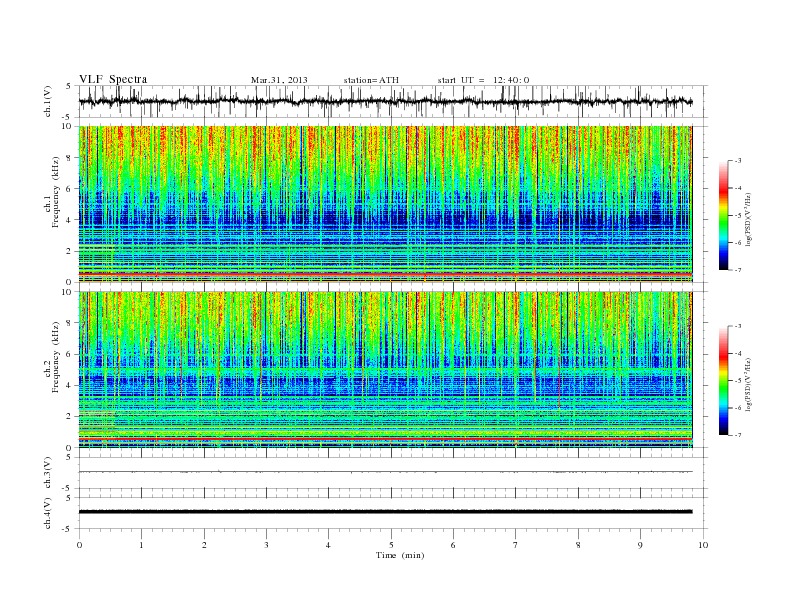Click time axis tick label "1"
Viewport: 792px width, 612px height.
pyautogui.click(x=142, y=545)
